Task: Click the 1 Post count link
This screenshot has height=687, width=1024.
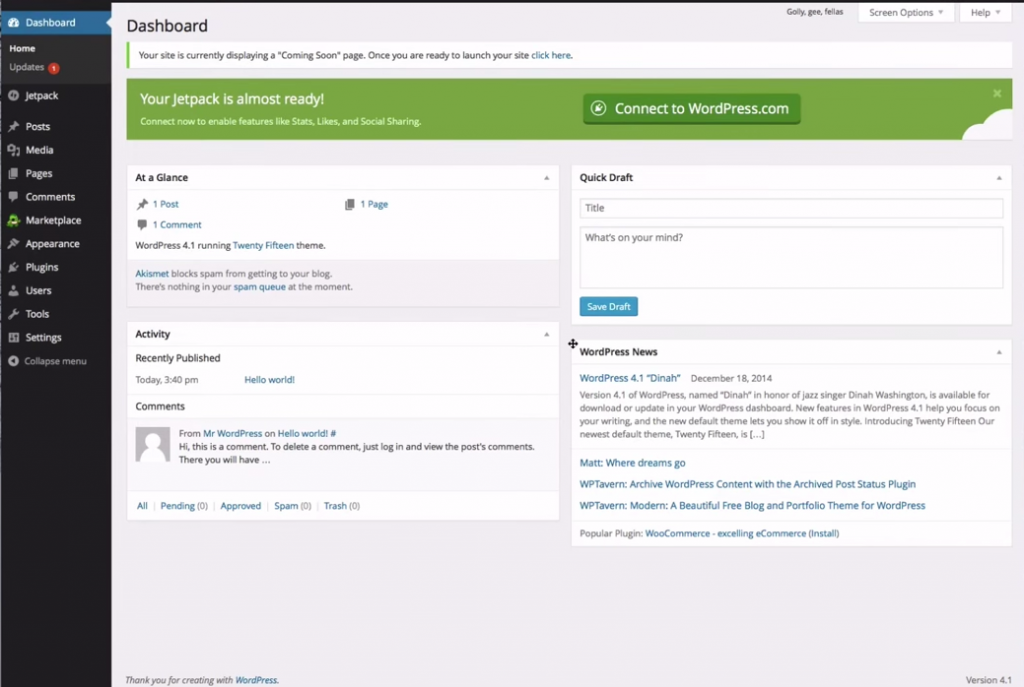Action: [x=165, y=204]
